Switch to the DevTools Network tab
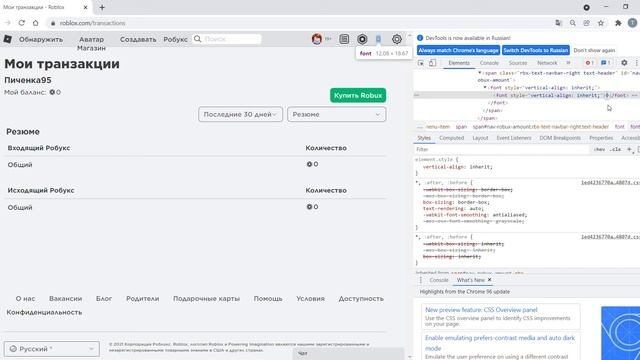Screen dimensions: 640x360 coord(547,63)
